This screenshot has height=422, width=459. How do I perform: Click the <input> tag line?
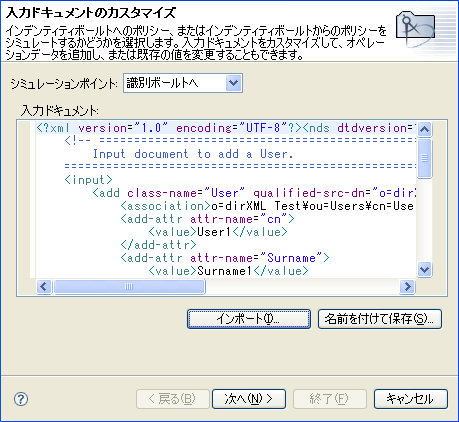[88, 180]
